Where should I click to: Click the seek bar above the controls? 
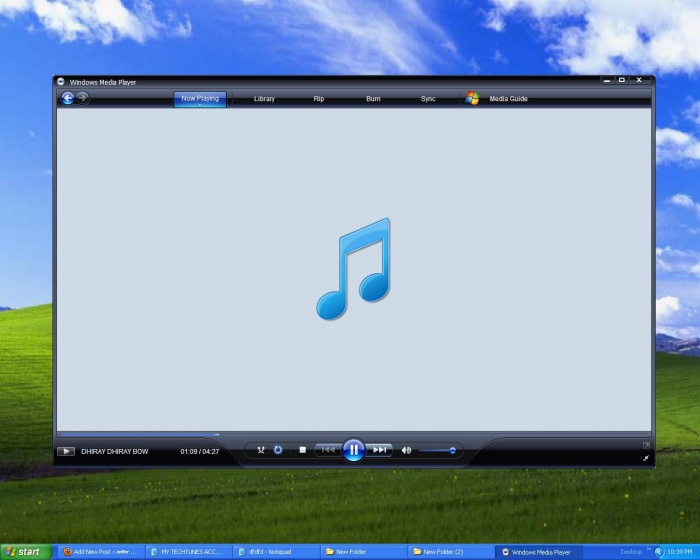tap(354, 434)
